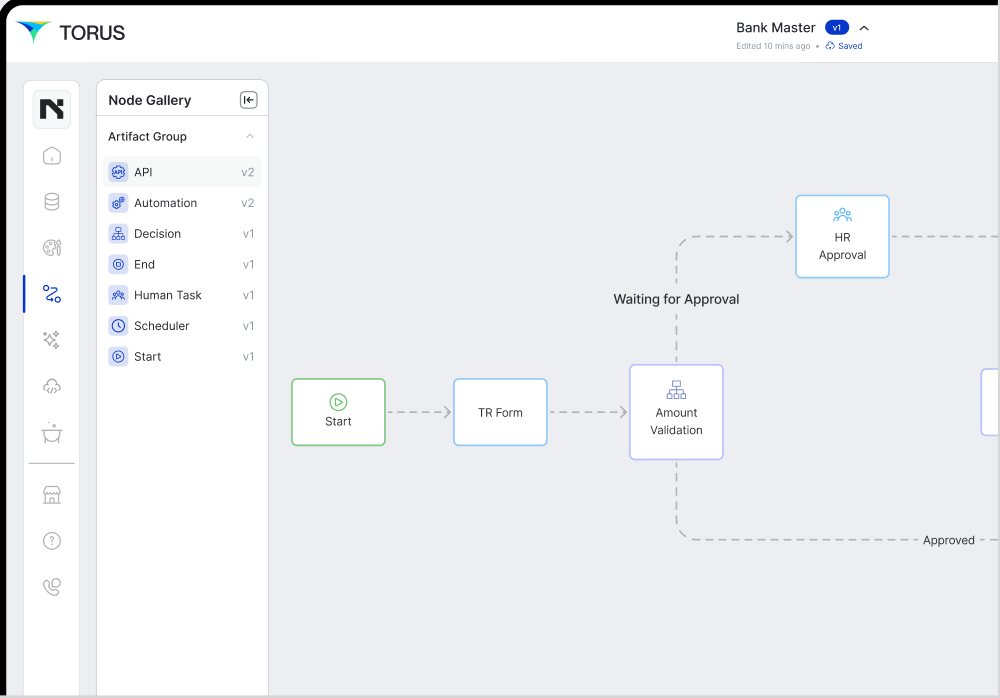Open the database icon in sidebar
Image resolution: width=1000 pixels, height=698 pixels.
[x=52, y=202]
